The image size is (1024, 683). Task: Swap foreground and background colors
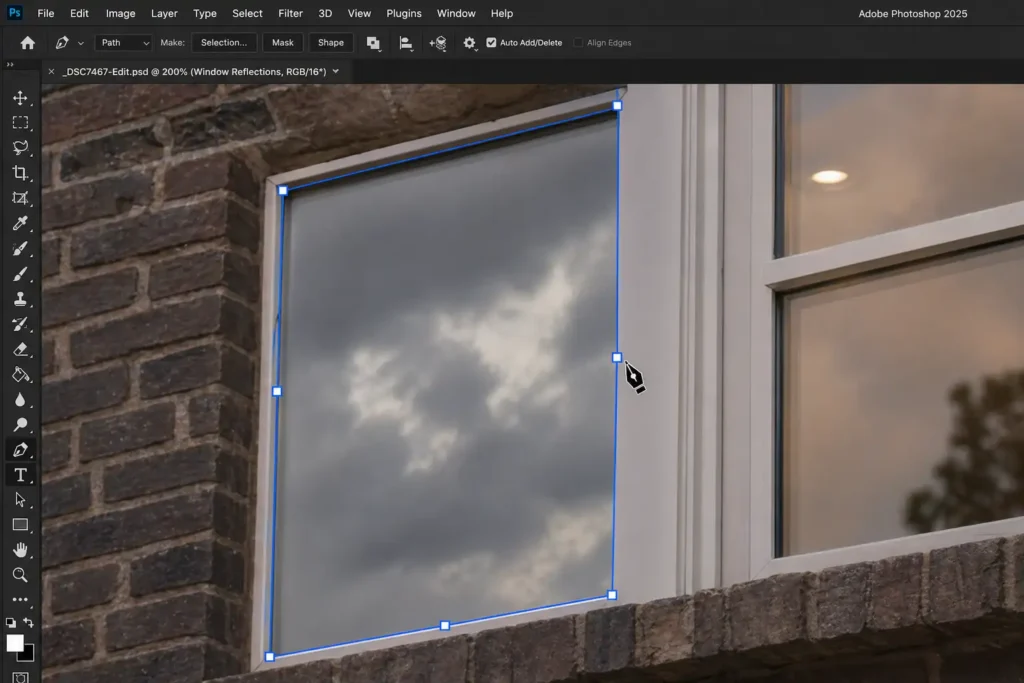(29, 623)
